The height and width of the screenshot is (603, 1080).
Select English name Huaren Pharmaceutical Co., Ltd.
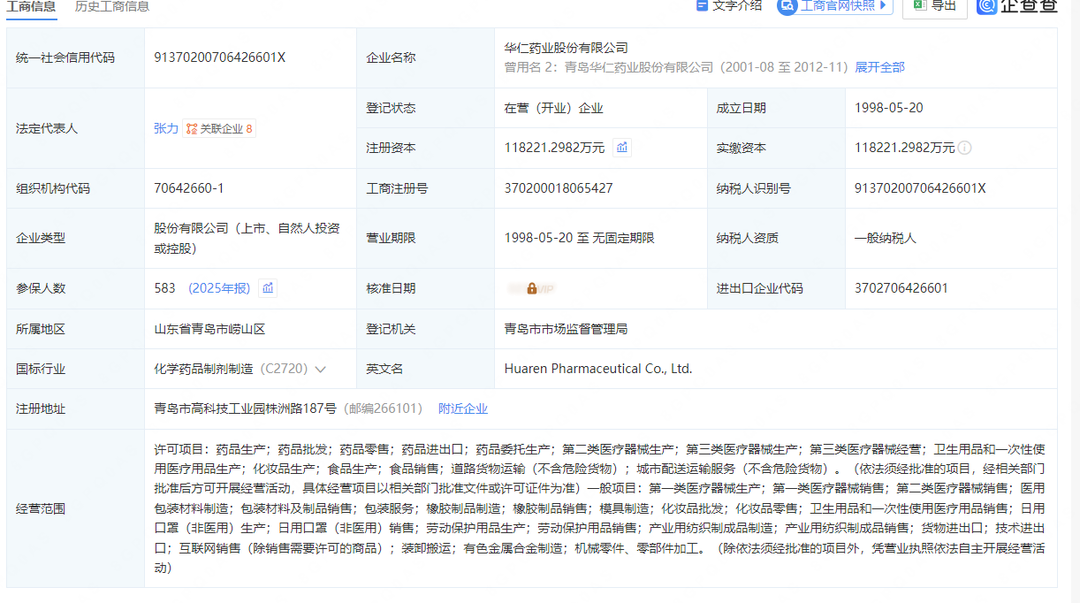tap(598, 369)
